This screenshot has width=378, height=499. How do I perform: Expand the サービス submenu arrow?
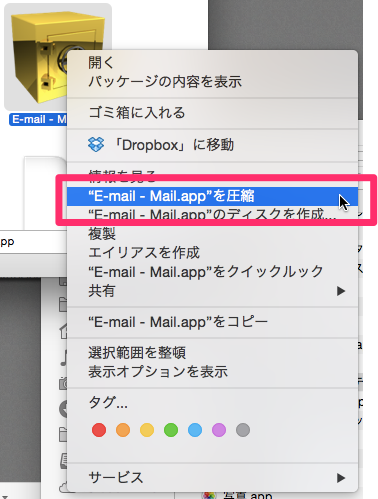[x=341, y=478]
